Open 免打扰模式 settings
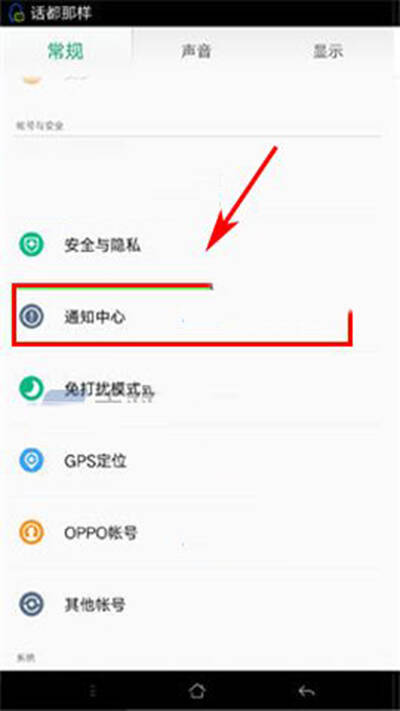The height and width of the screenshot is (711, 400). [200, 389]
